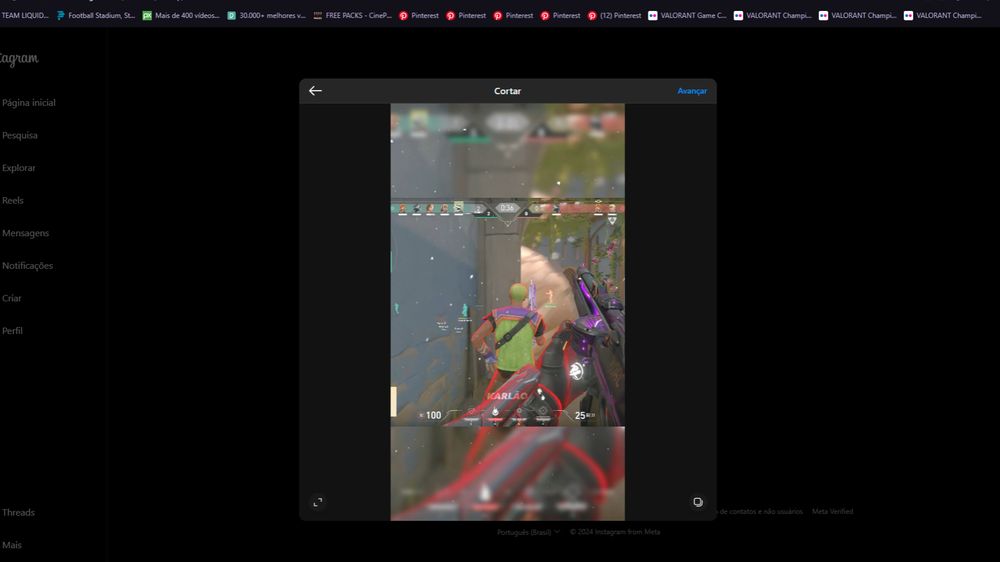Select Criar in the sidebar
The width and height of the screenshot is (1000, 562).
click(11, 298)
